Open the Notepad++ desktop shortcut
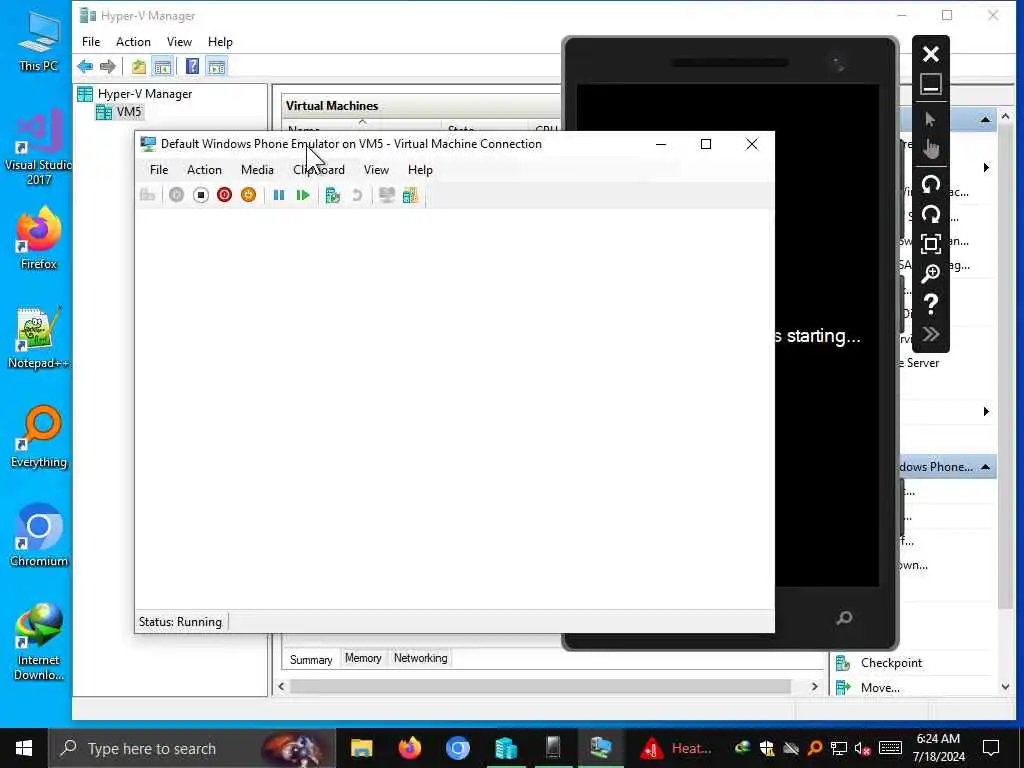Screen dimensions: 1024x768 38,338
